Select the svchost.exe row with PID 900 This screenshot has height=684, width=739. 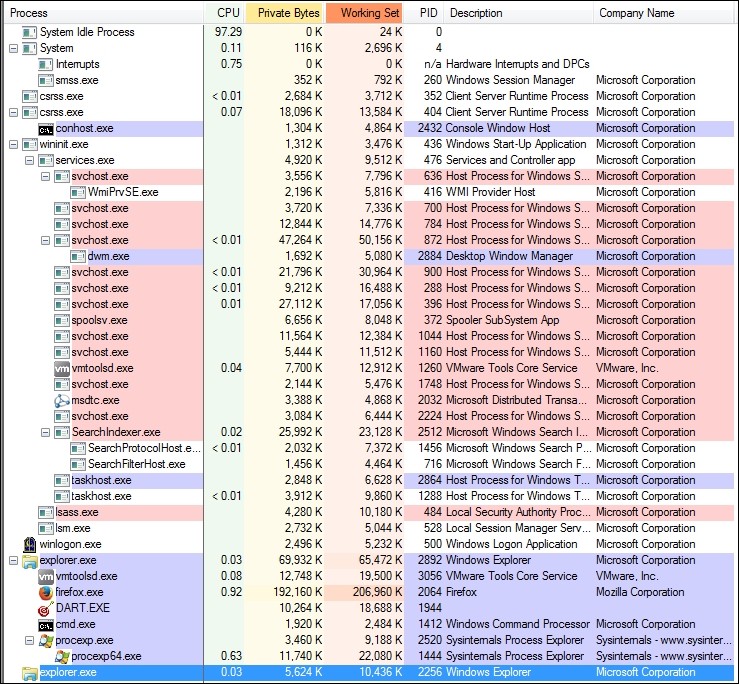[x=370, y=272]
